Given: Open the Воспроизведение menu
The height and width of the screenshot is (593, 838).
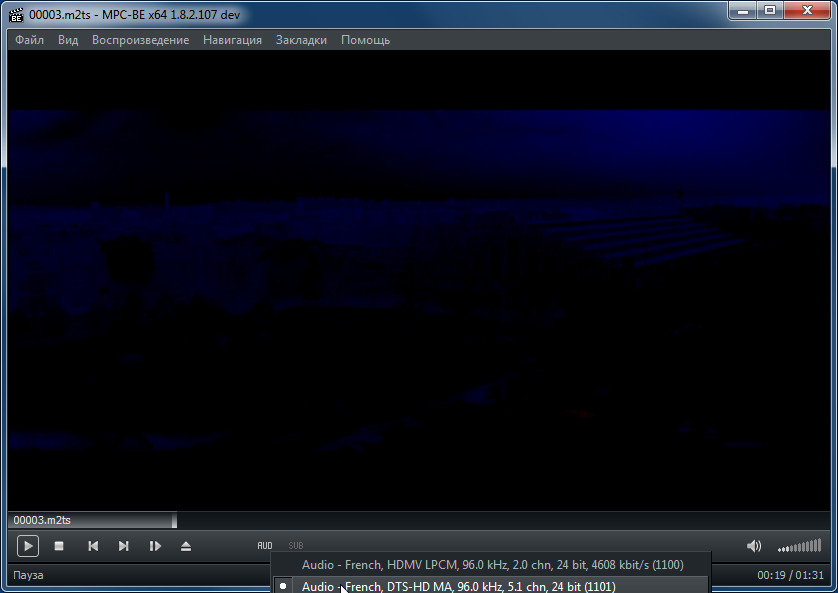Looking at the screenshot, I should (x=141, y=40).
